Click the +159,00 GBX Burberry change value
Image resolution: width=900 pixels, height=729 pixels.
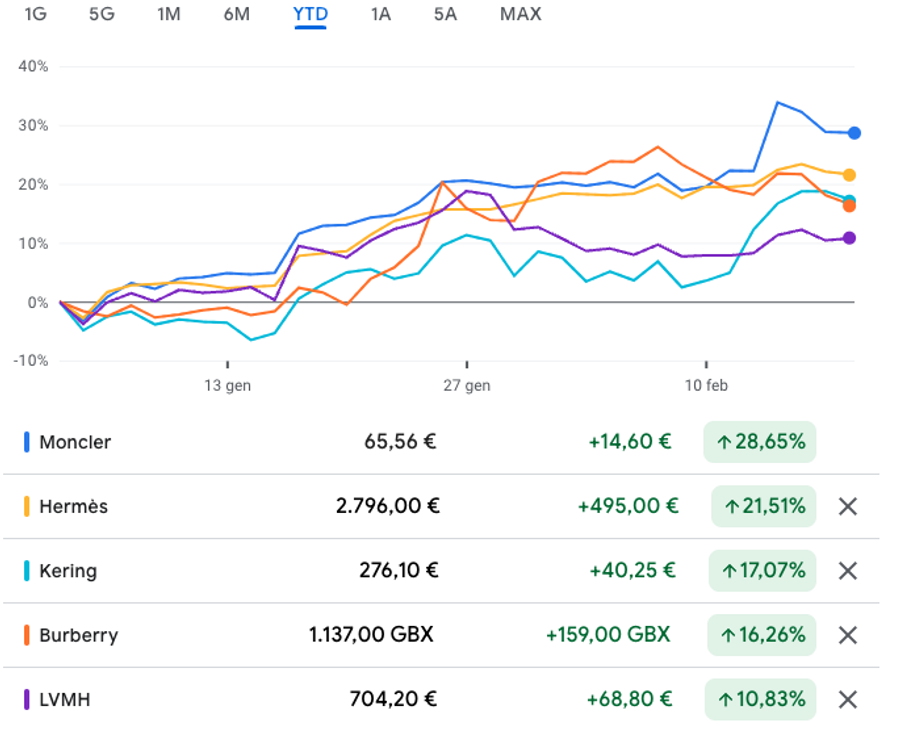pyautogui.click(x=608, y=634)
